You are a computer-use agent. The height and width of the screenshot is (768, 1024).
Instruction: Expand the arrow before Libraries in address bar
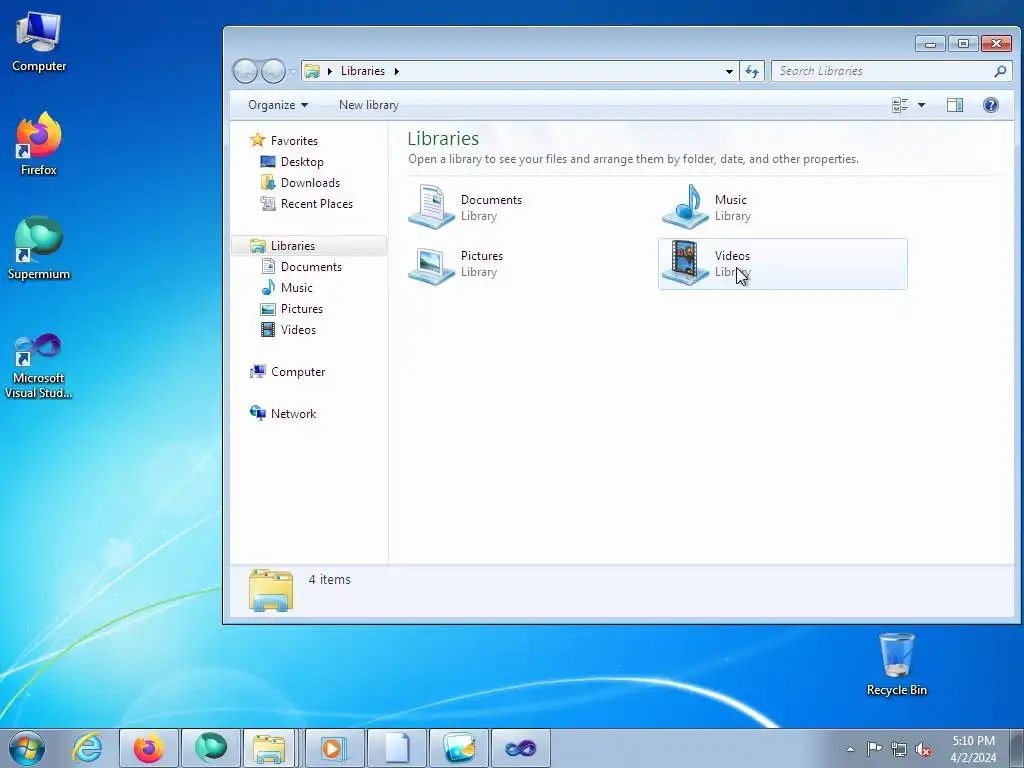[330, 71]
